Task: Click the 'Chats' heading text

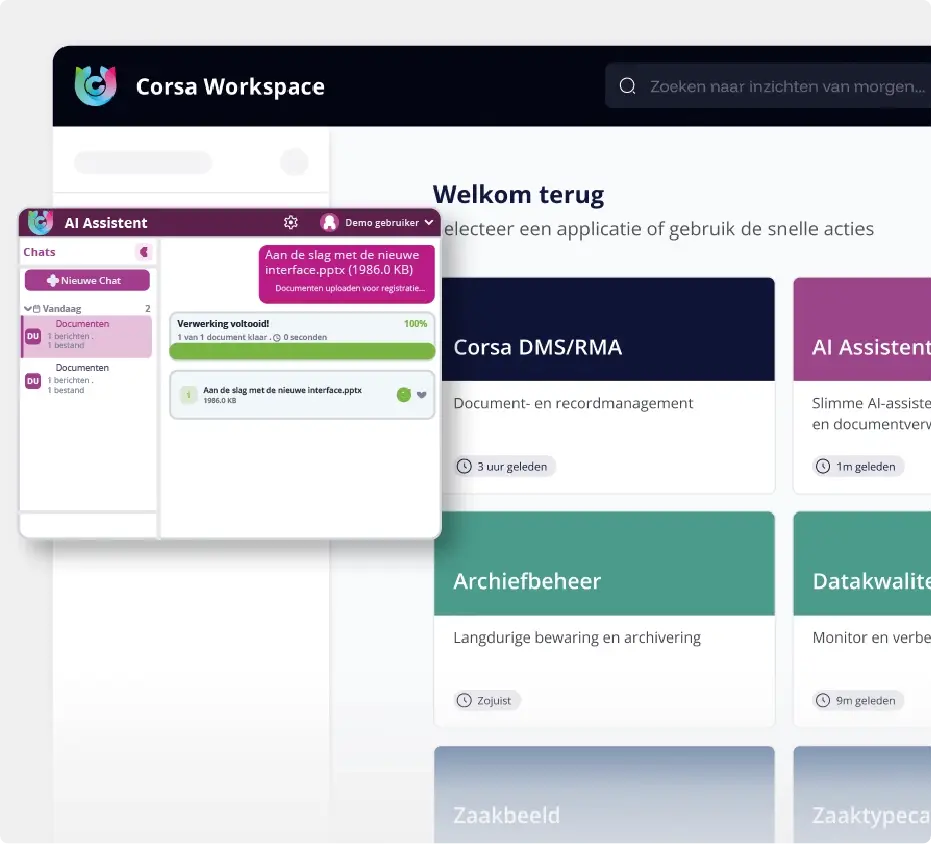Action: pos(39,252)
